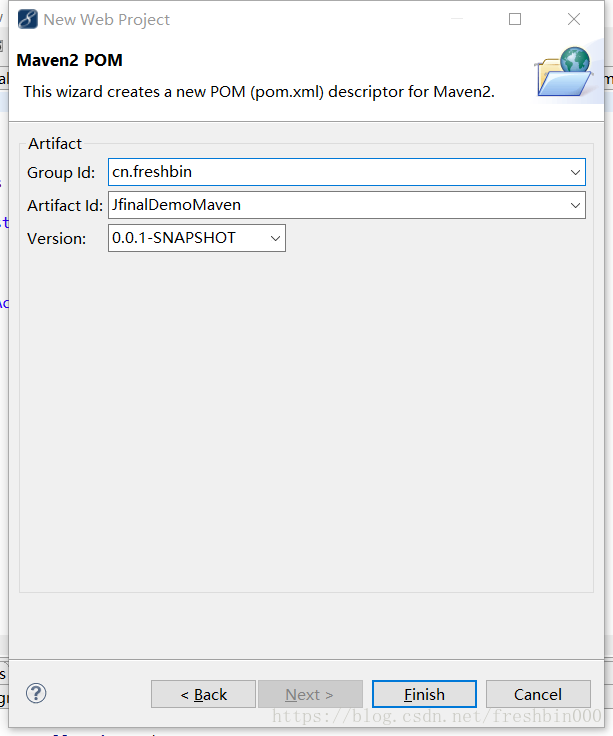
Task: Maximize the New Web Project dialog
Action: coord(515,19)
